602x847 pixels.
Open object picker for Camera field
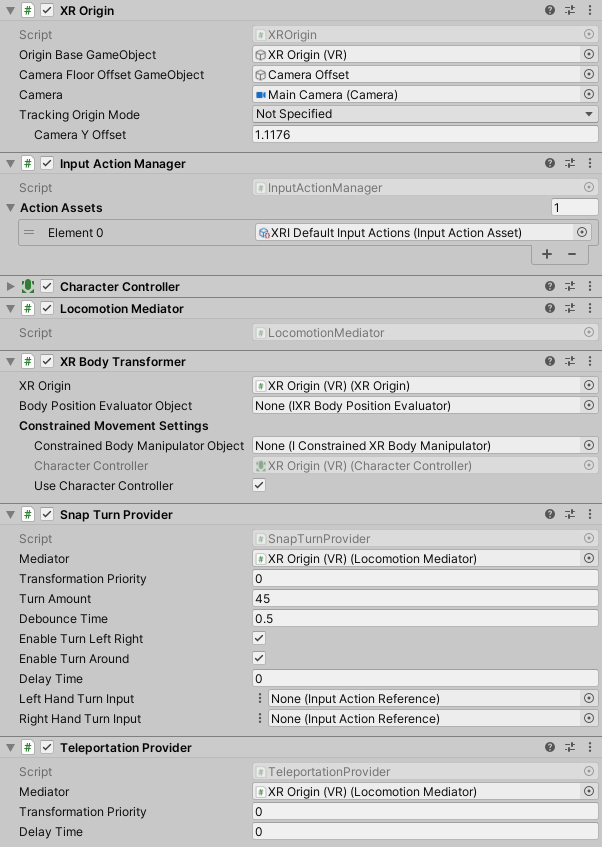pyautogui.click(x=588, y=95)
